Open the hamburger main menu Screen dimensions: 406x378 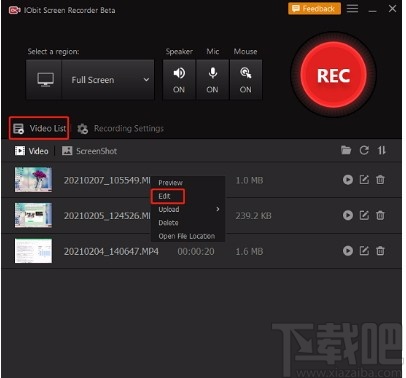[352, 9]
